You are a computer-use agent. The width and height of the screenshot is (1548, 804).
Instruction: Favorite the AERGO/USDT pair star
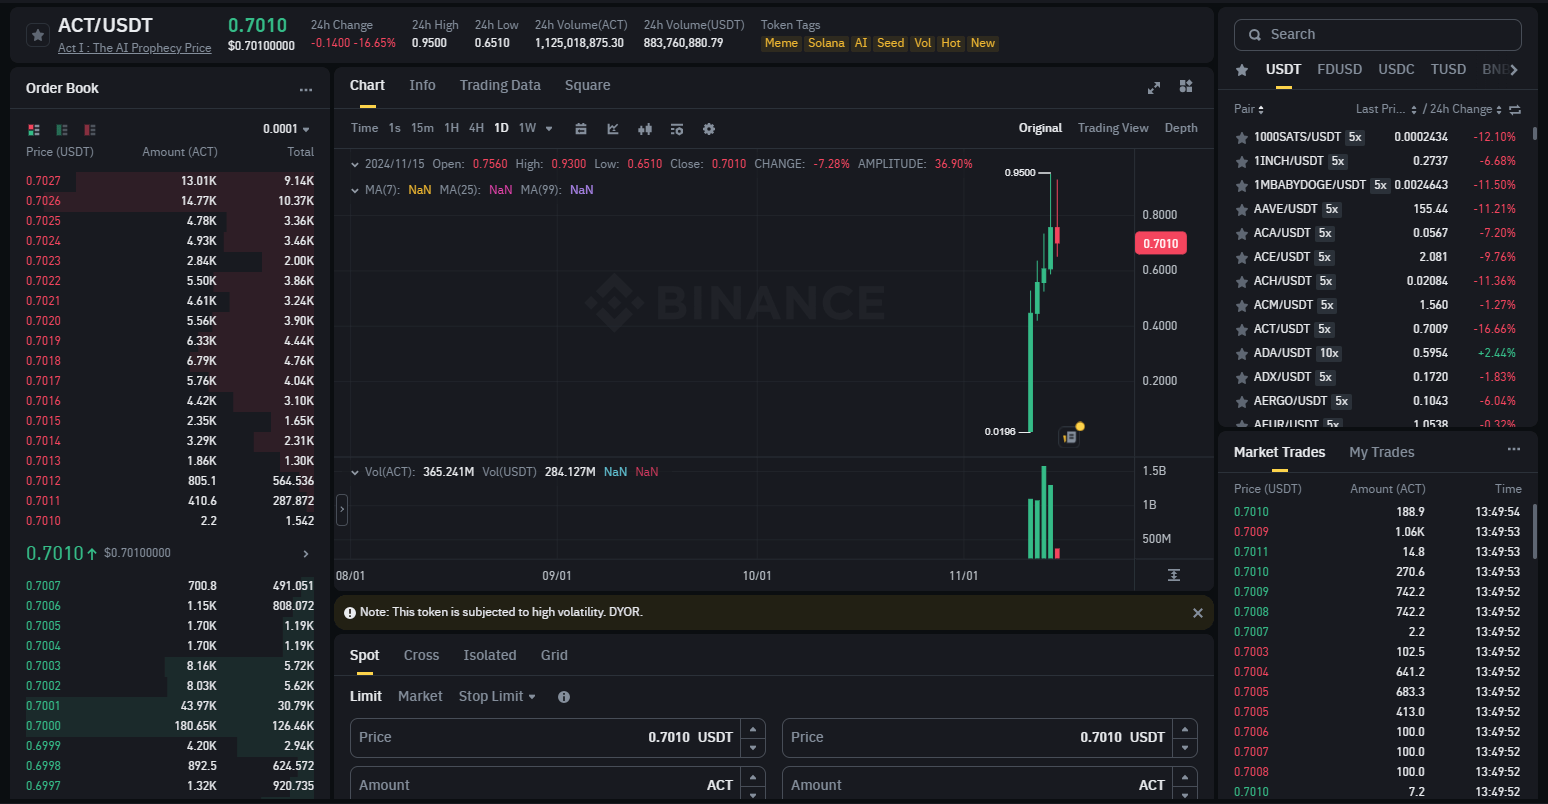(x=1242, y=401)
